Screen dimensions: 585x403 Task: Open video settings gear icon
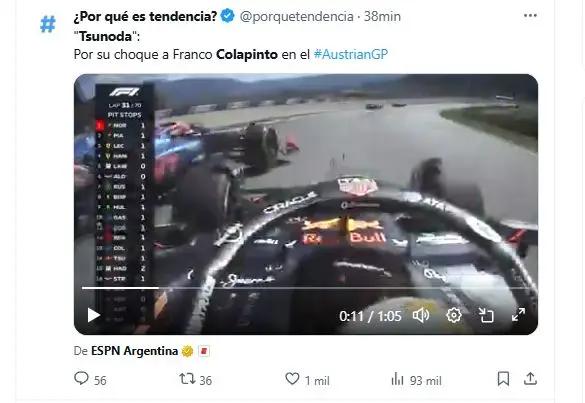454,316
